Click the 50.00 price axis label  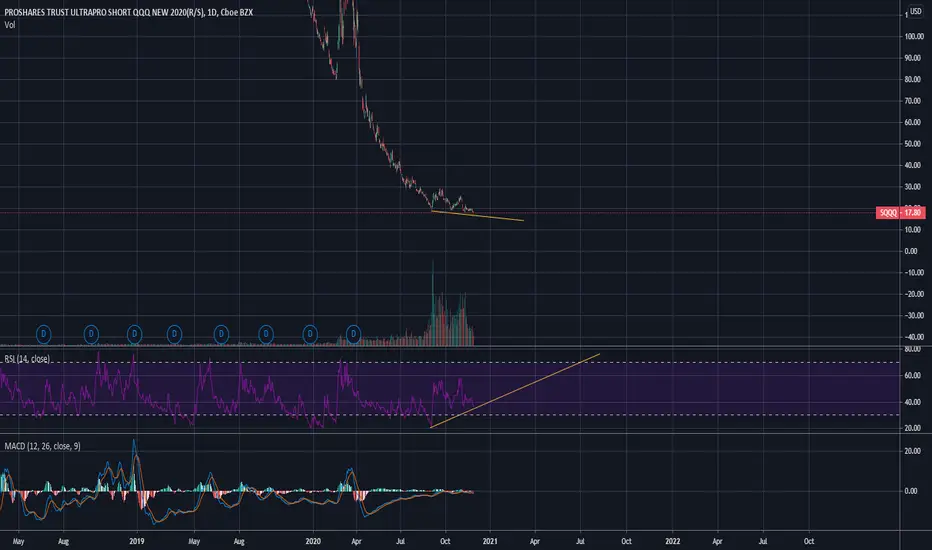click(912, 144)
